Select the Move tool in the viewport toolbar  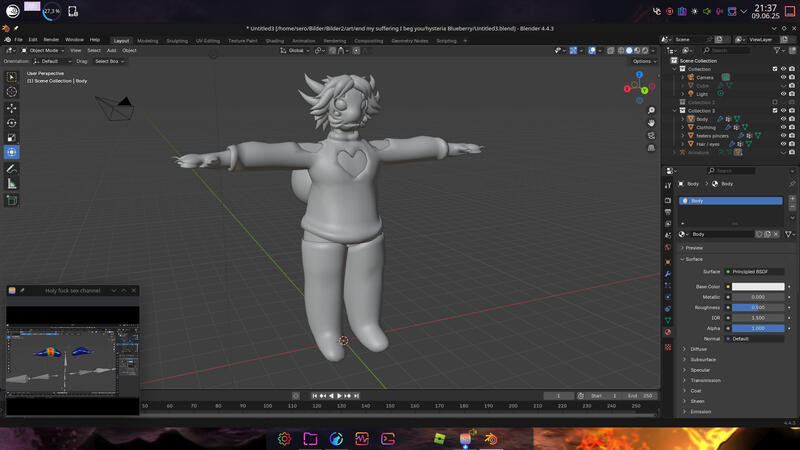pos(12,108)
